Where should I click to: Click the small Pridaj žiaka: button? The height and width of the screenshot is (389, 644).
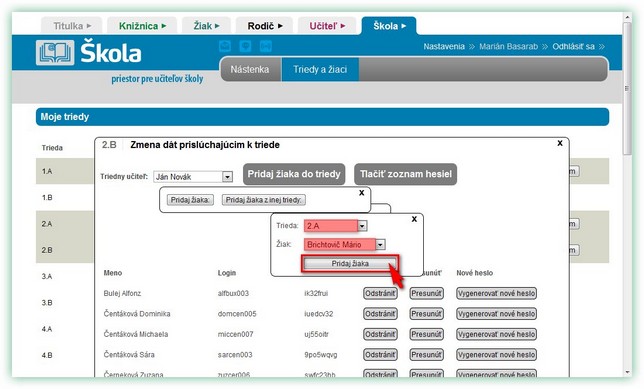(190, 200)
